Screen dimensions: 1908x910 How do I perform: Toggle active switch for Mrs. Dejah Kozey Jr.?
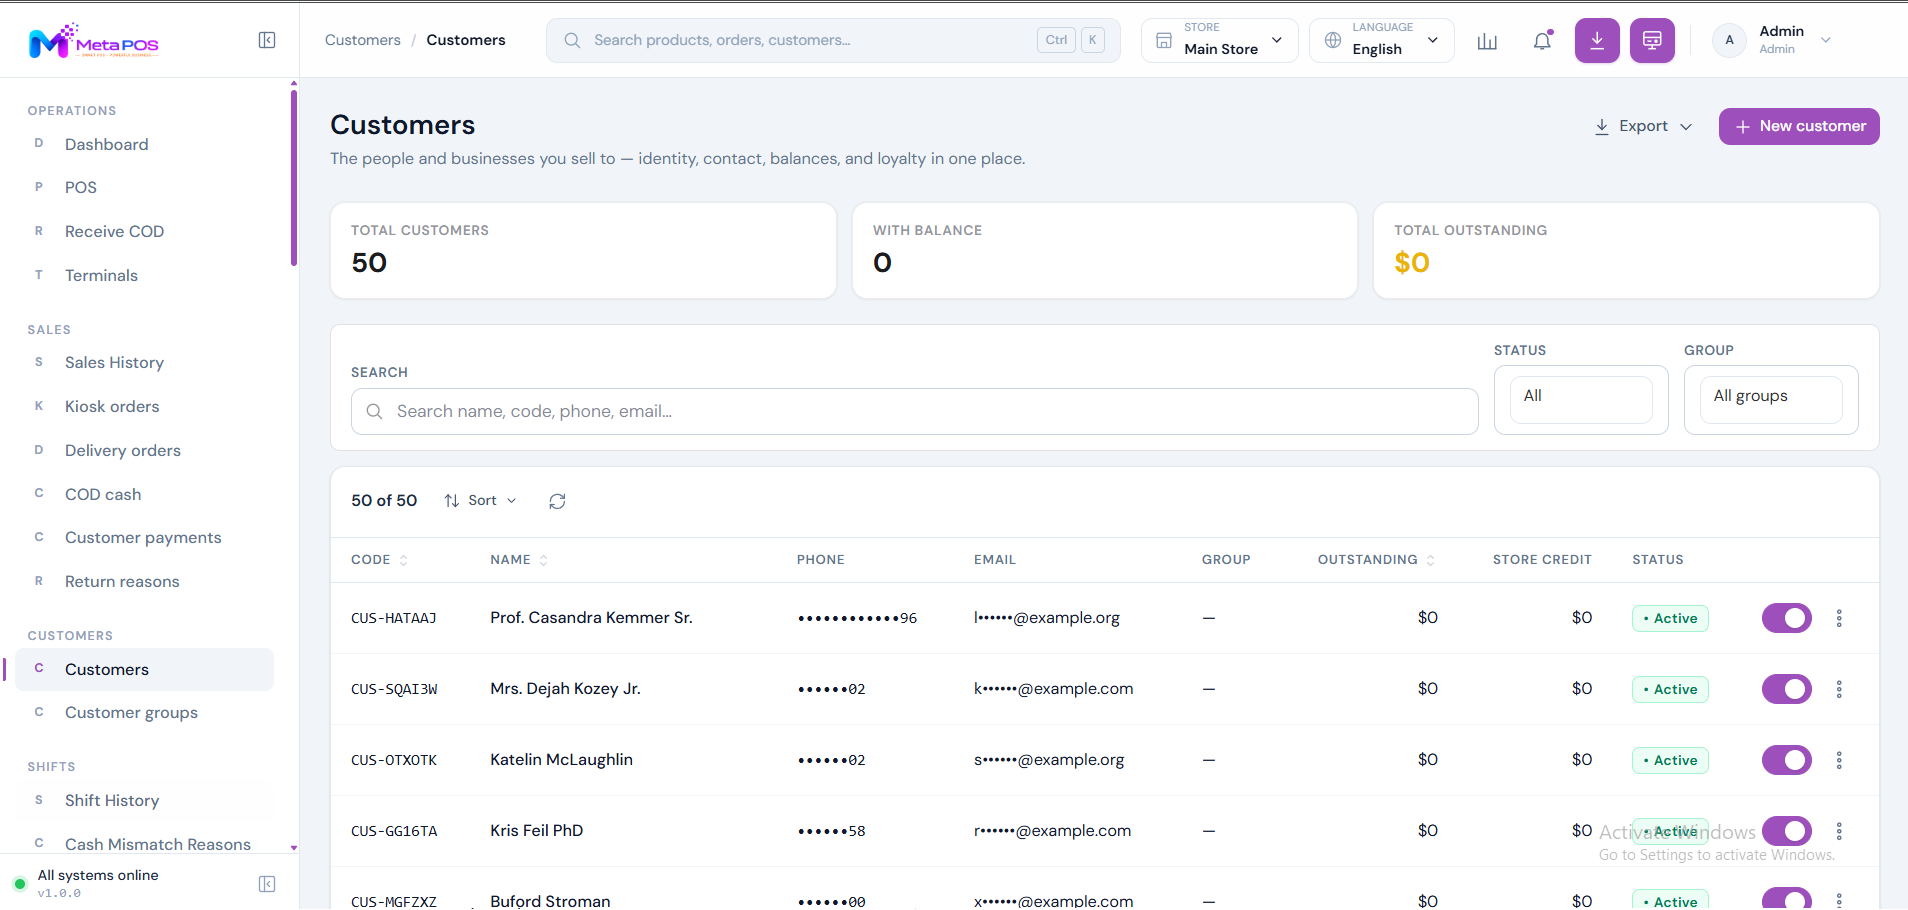(x=1787, y=689)
